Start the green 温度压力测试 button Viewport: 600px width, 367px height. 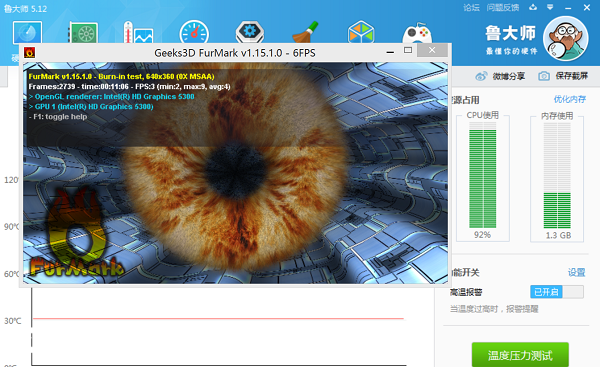pos(520,355)
